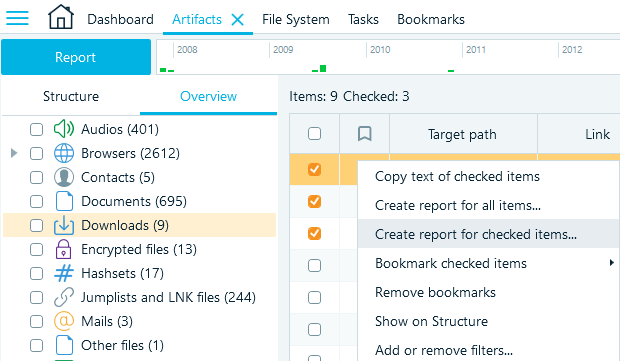Click the Browsers globe icon
Screen dimensions: 620x361
coord(64,153)
